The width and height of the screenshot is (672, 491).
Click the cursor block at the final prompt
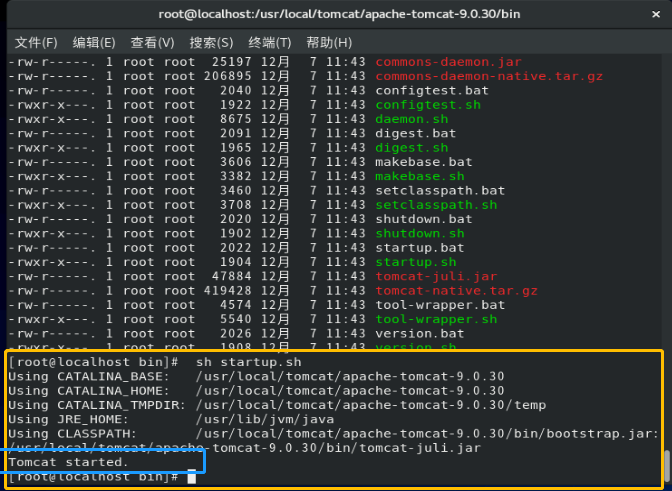point(192,476)
